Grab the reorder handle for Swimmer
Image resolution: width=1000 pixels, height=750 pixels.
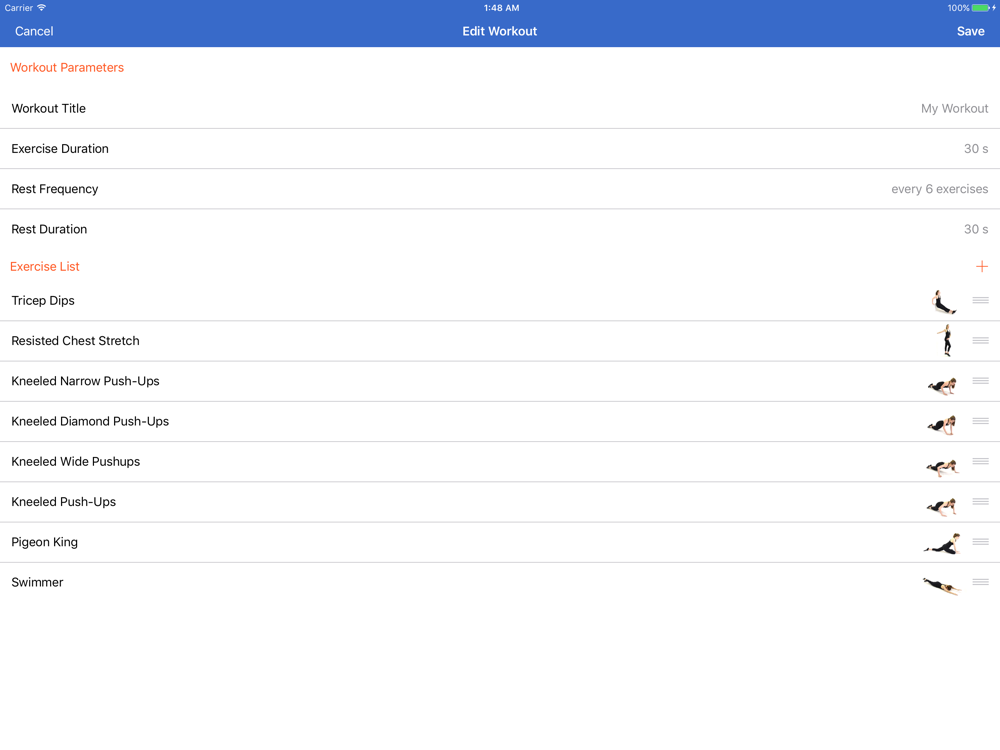980,582
